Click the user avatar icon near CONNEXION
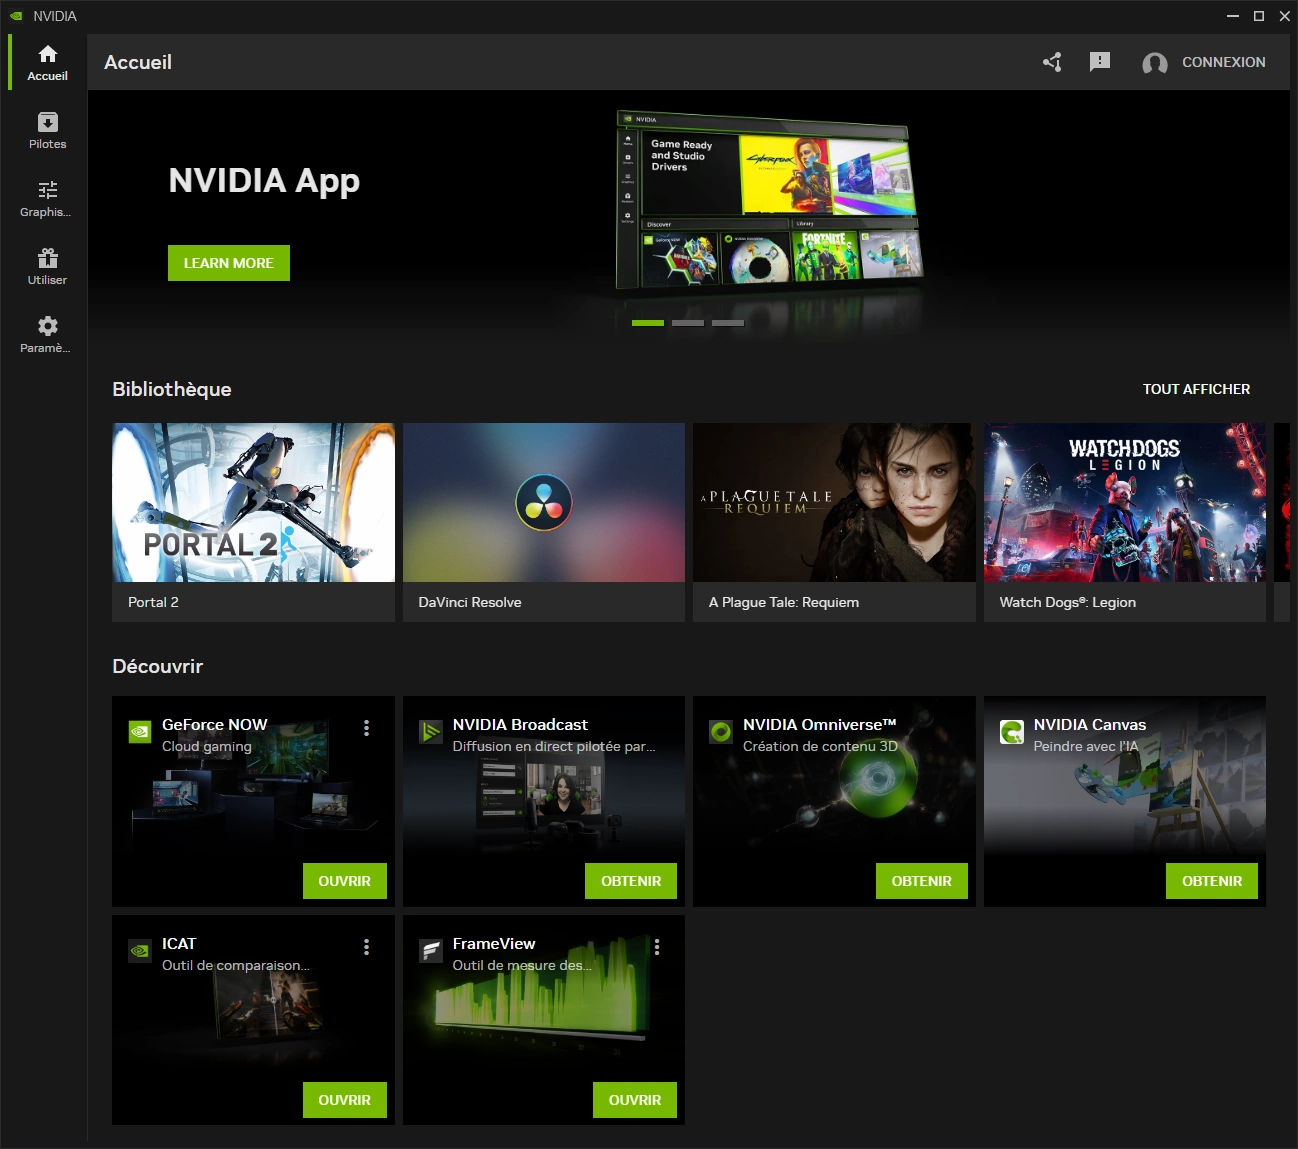The height and width of the screenshot is (1149, 1298). tap(1155, 63)
